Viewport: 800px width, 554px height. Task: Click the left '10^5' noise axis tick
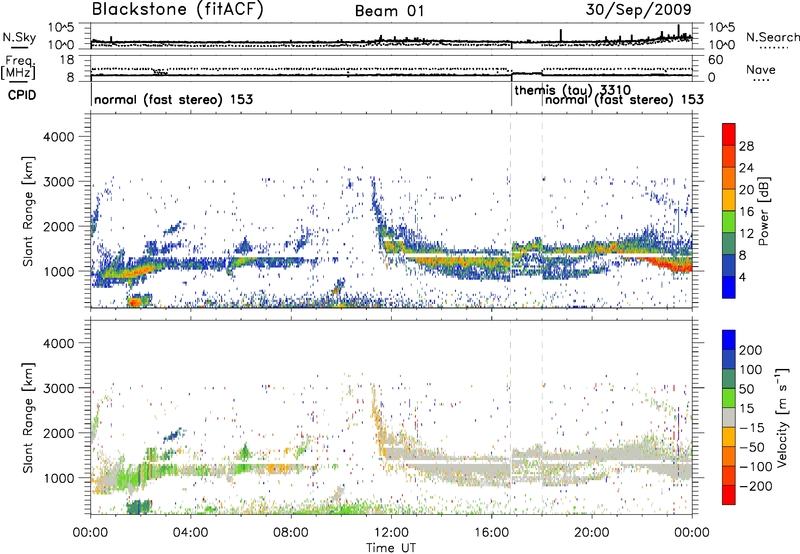click(61, 27)
